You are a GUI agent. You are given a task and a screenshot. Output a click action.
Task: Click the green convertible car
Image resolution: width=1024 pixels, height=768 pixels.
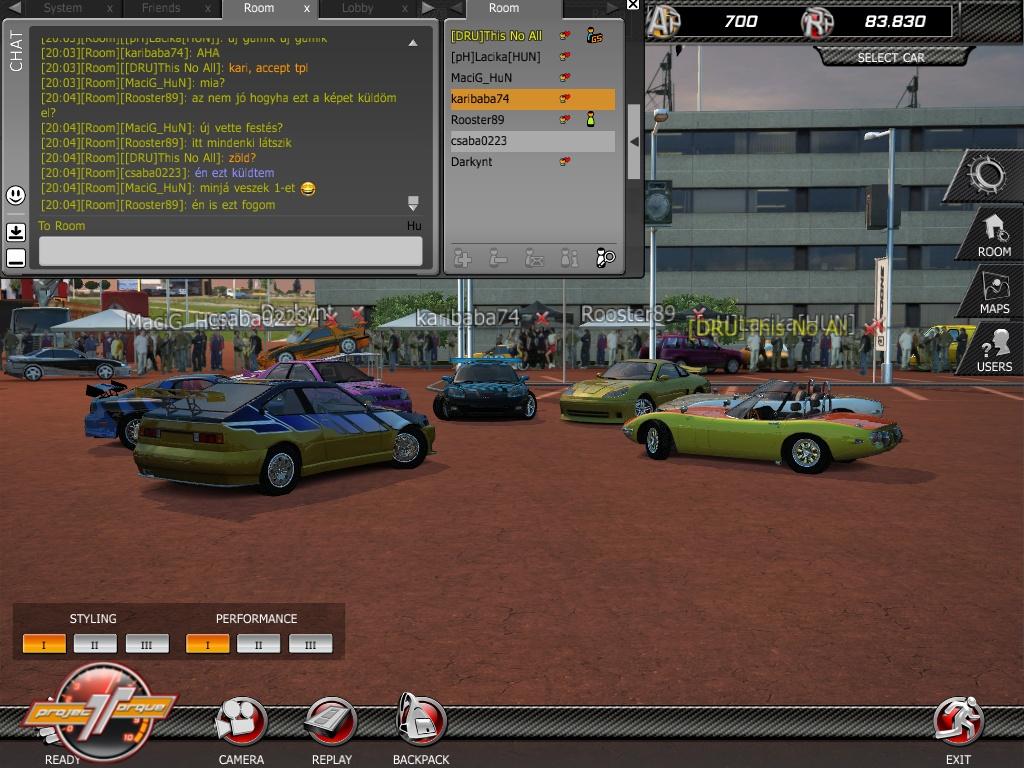click(x=763, y=431)
